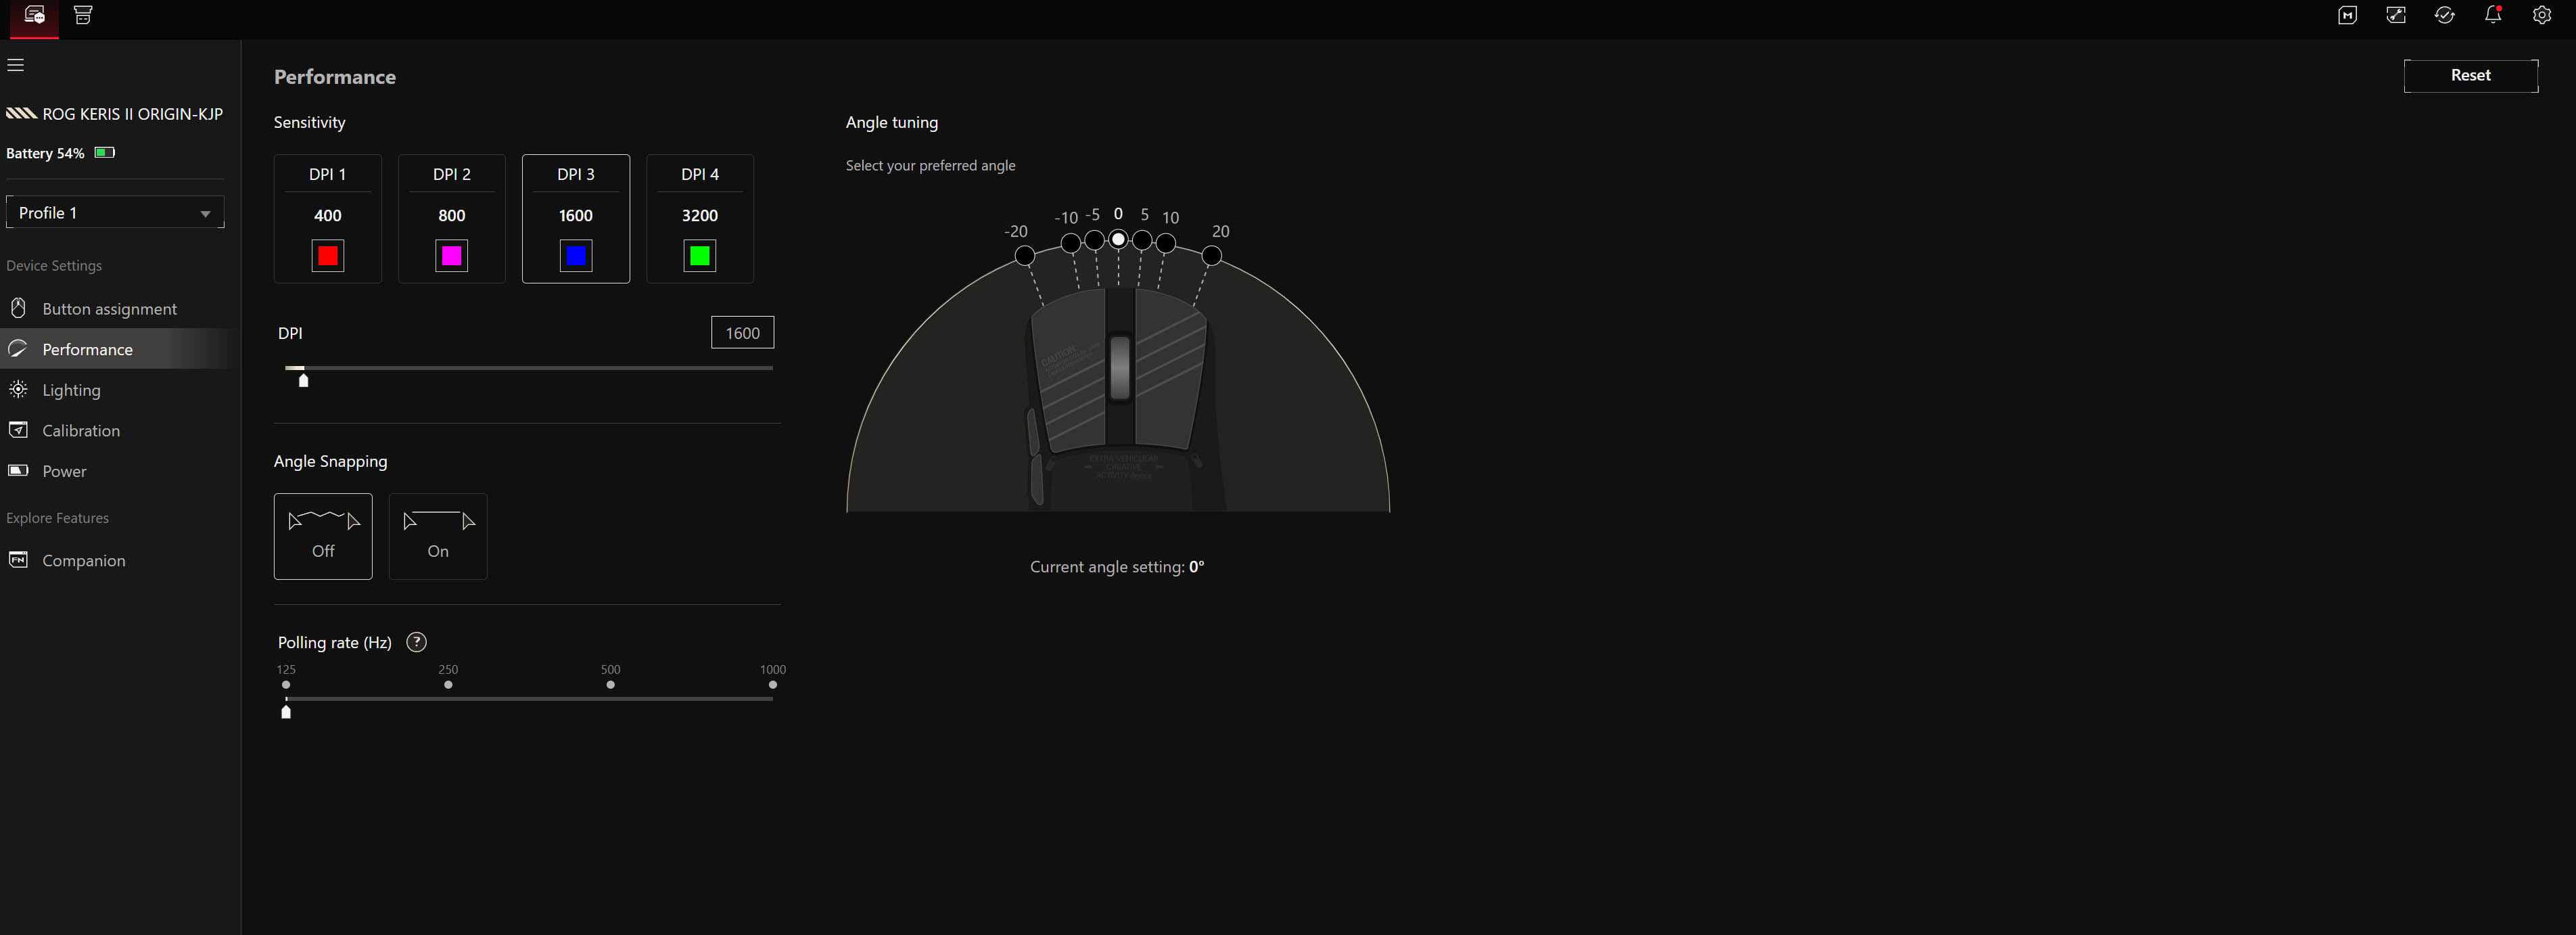Click the DPI value input field

pyautogui.click(x=742, y=333)
